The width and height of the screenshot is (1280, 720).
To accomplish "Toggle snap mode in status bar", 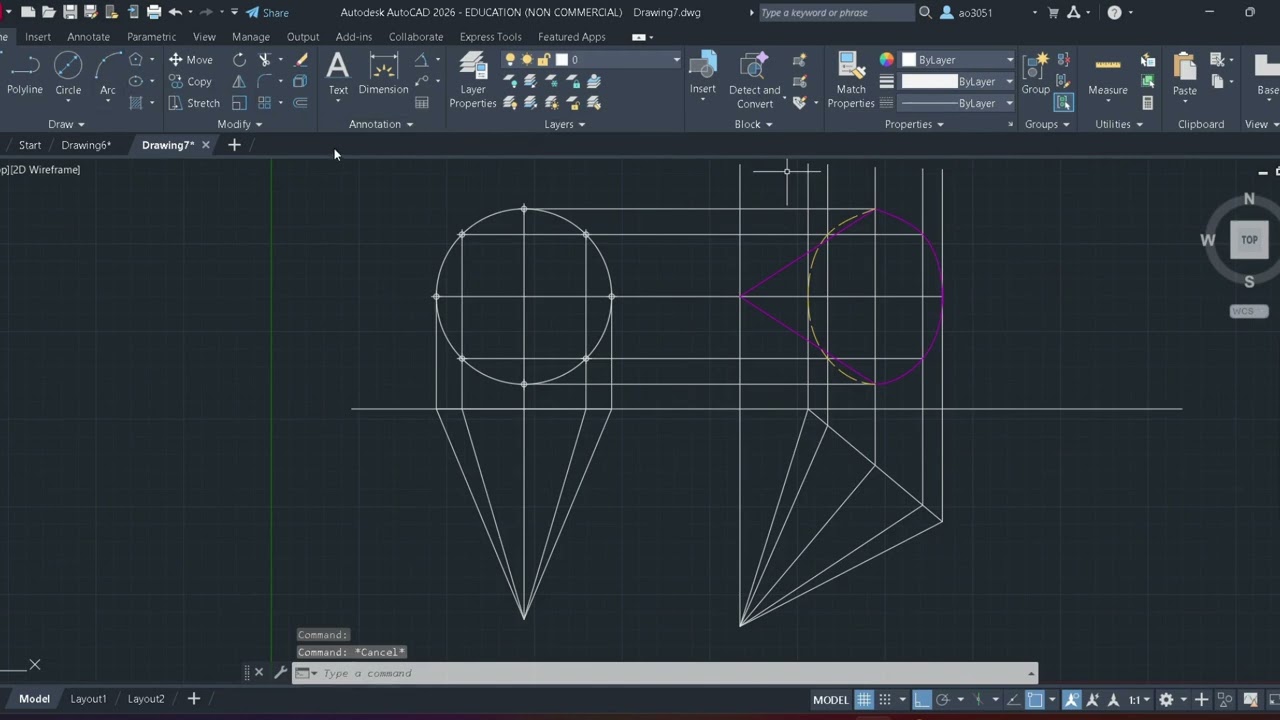I will coord(885,700).
